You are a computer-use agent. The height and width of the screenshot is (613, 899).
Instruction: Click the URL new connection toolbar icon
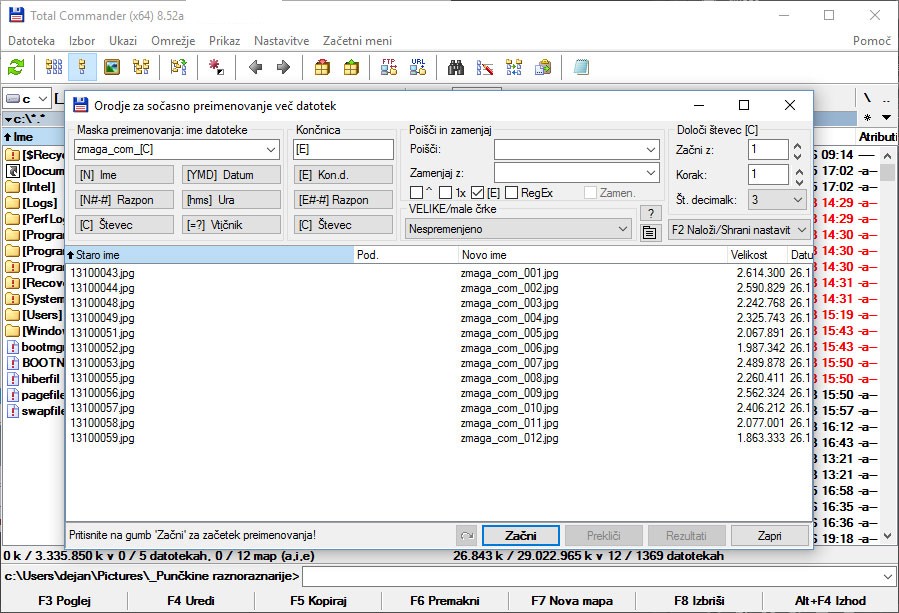point(418,68)
